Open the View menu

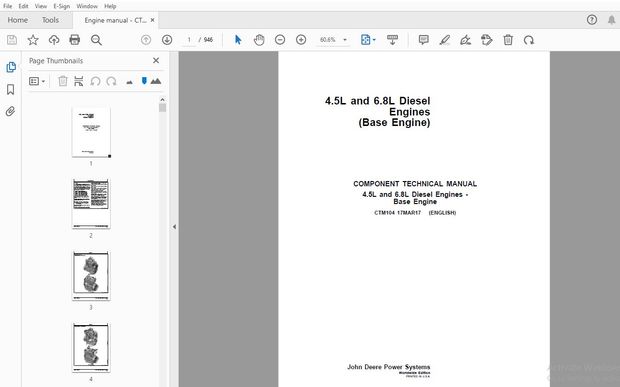(x=41, y=6)
